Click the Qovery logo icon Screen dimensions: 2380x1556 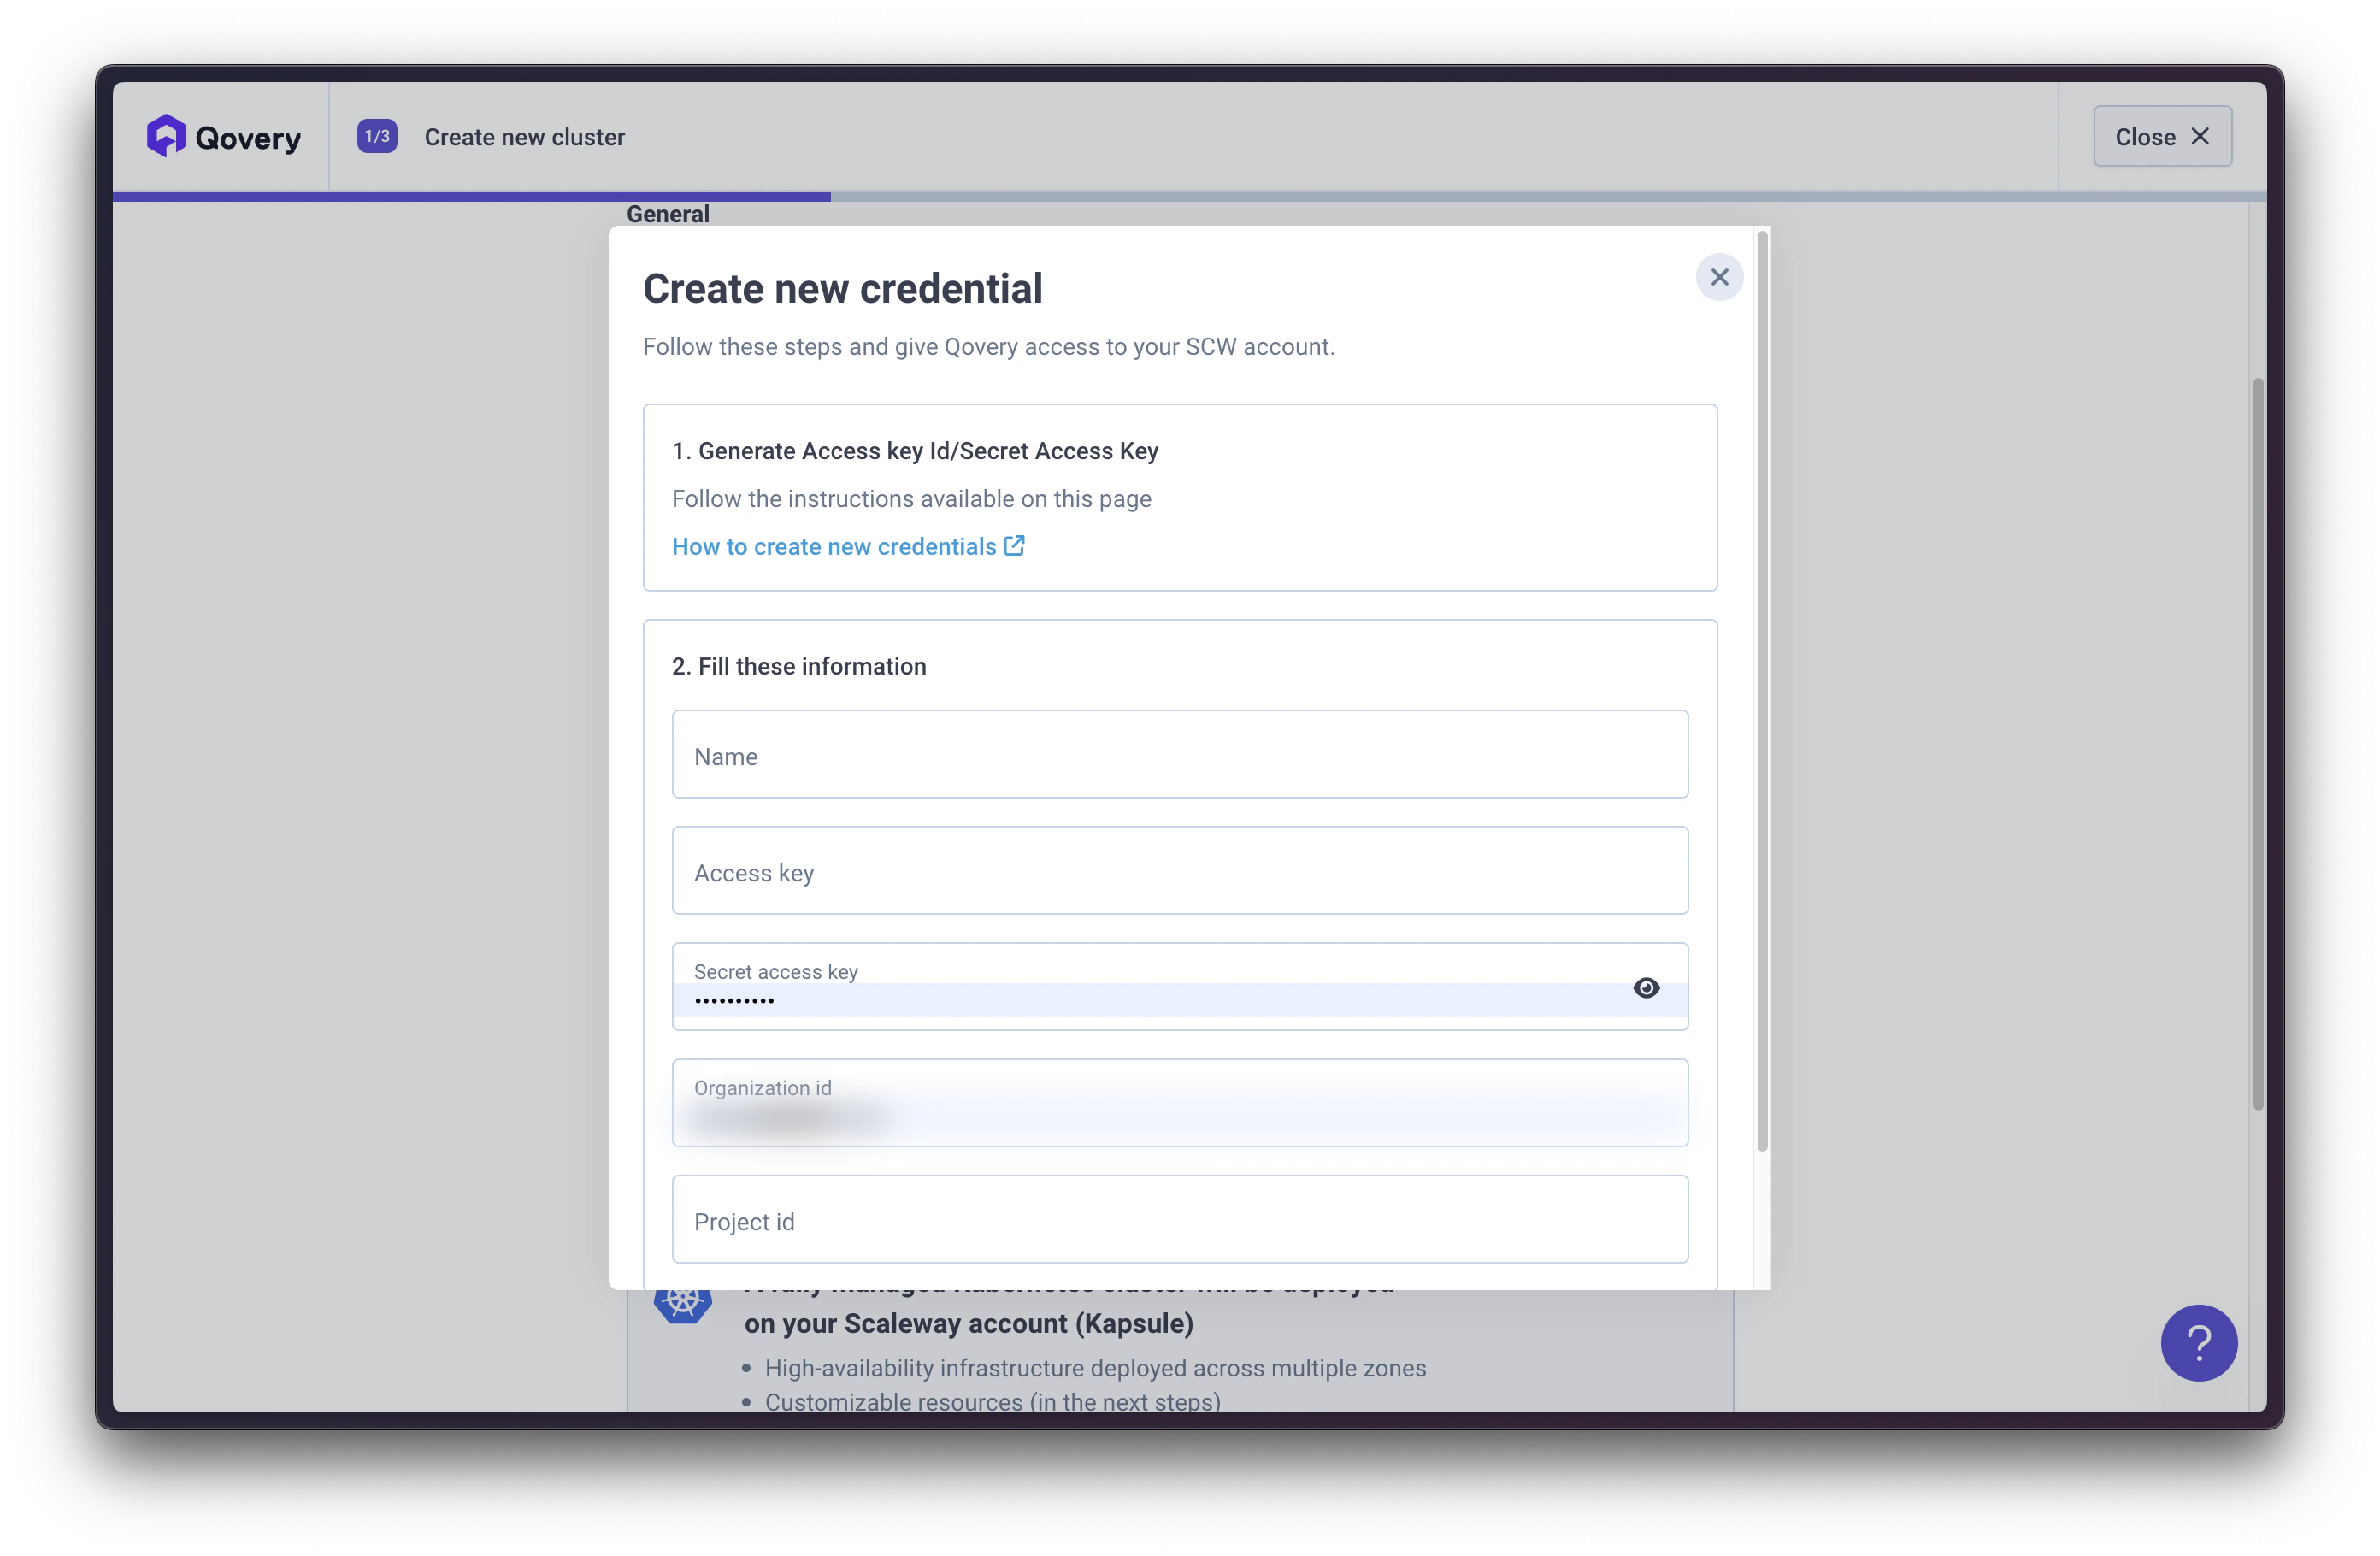[166, 135]
